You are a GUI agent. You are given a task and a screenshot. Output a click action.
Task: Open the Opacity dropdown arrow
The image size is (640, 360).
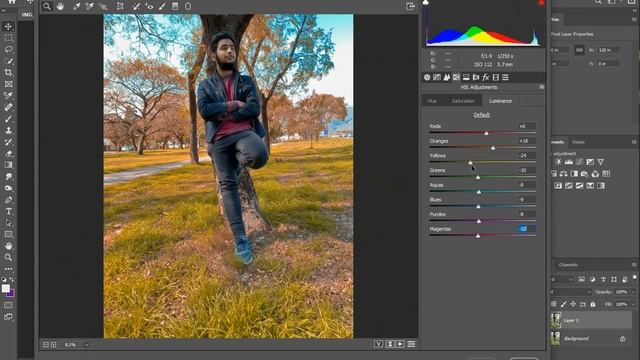tap(633, 292)
